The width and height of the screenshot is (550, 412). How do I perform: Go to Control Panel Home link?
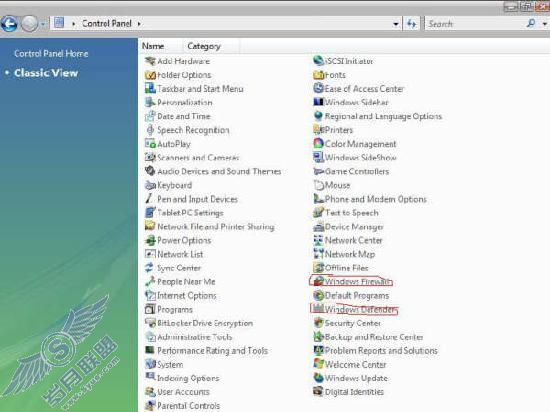51,54
